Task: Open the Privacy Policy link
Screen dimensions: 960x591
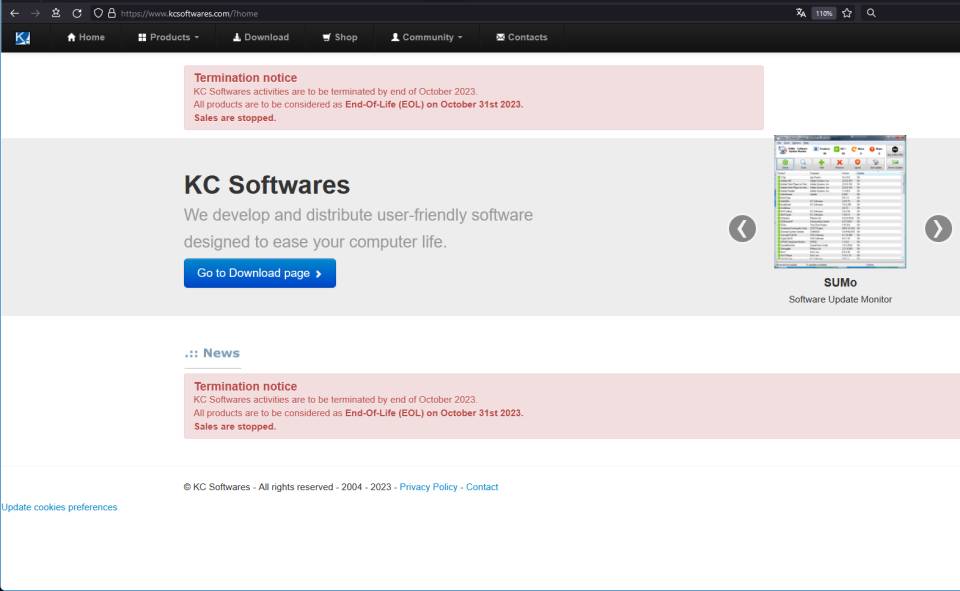Action: 426,486
